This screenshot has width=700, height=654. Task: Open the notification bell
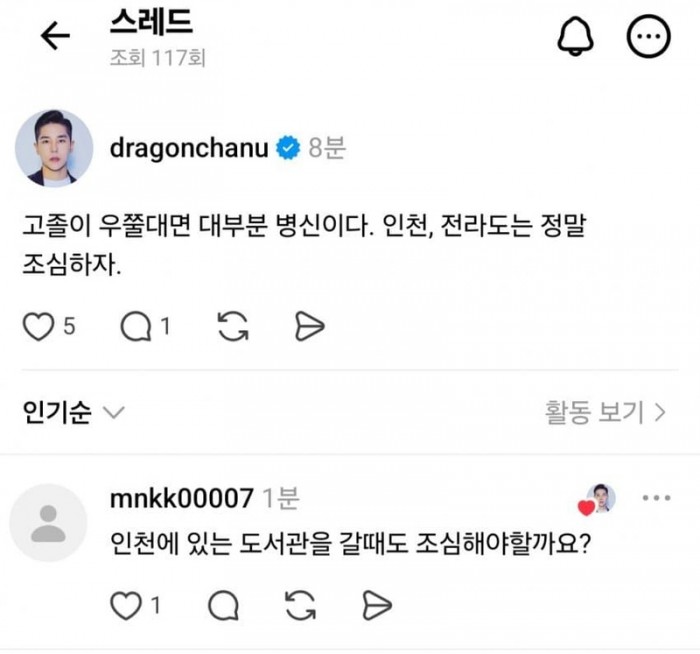click(575, 37)
